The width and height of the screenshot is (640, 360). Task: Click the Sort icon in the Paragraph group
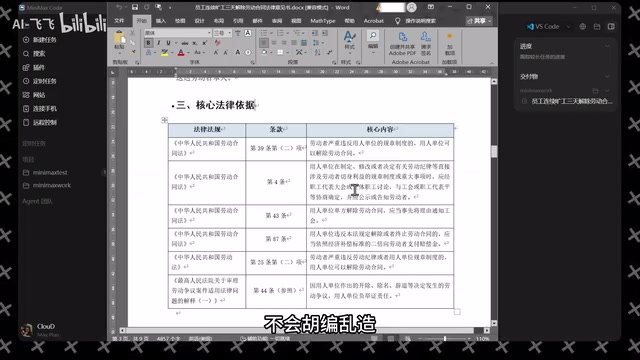(317, 52)
